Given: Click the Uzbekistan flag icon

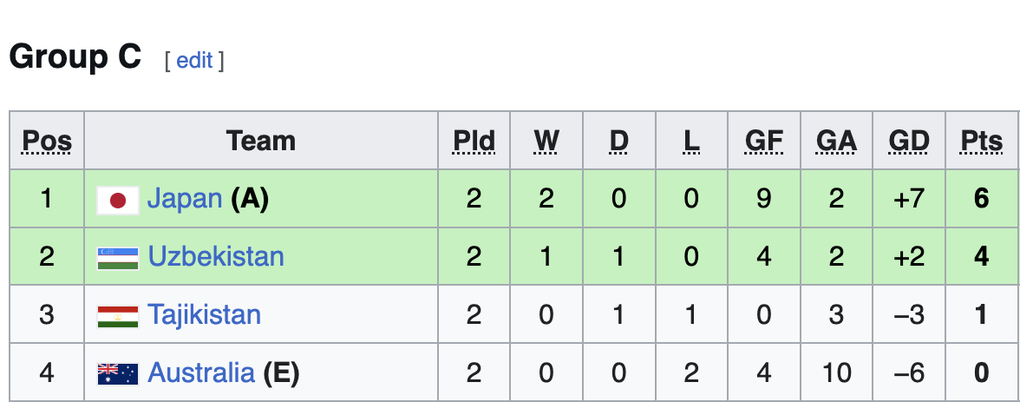Looking at the screenshot, I should click(x=117, y=258).
